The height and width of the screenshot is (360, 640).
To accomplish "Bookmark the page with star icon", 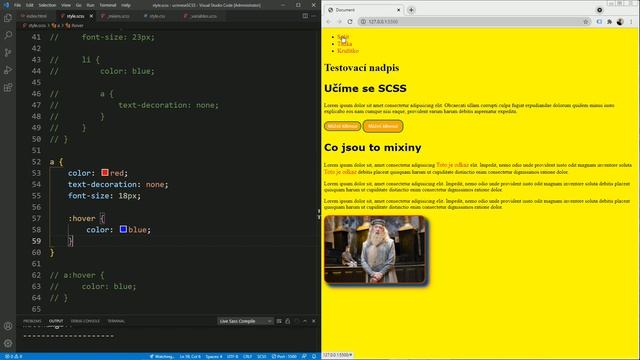I will pos(586,22).
